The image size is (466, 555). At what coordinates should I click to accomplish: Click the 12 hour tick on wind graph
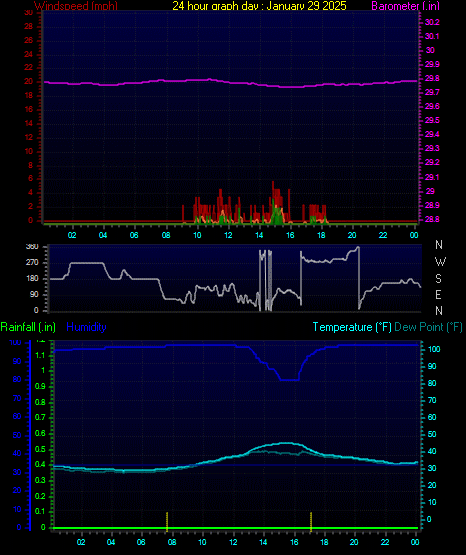228,235
